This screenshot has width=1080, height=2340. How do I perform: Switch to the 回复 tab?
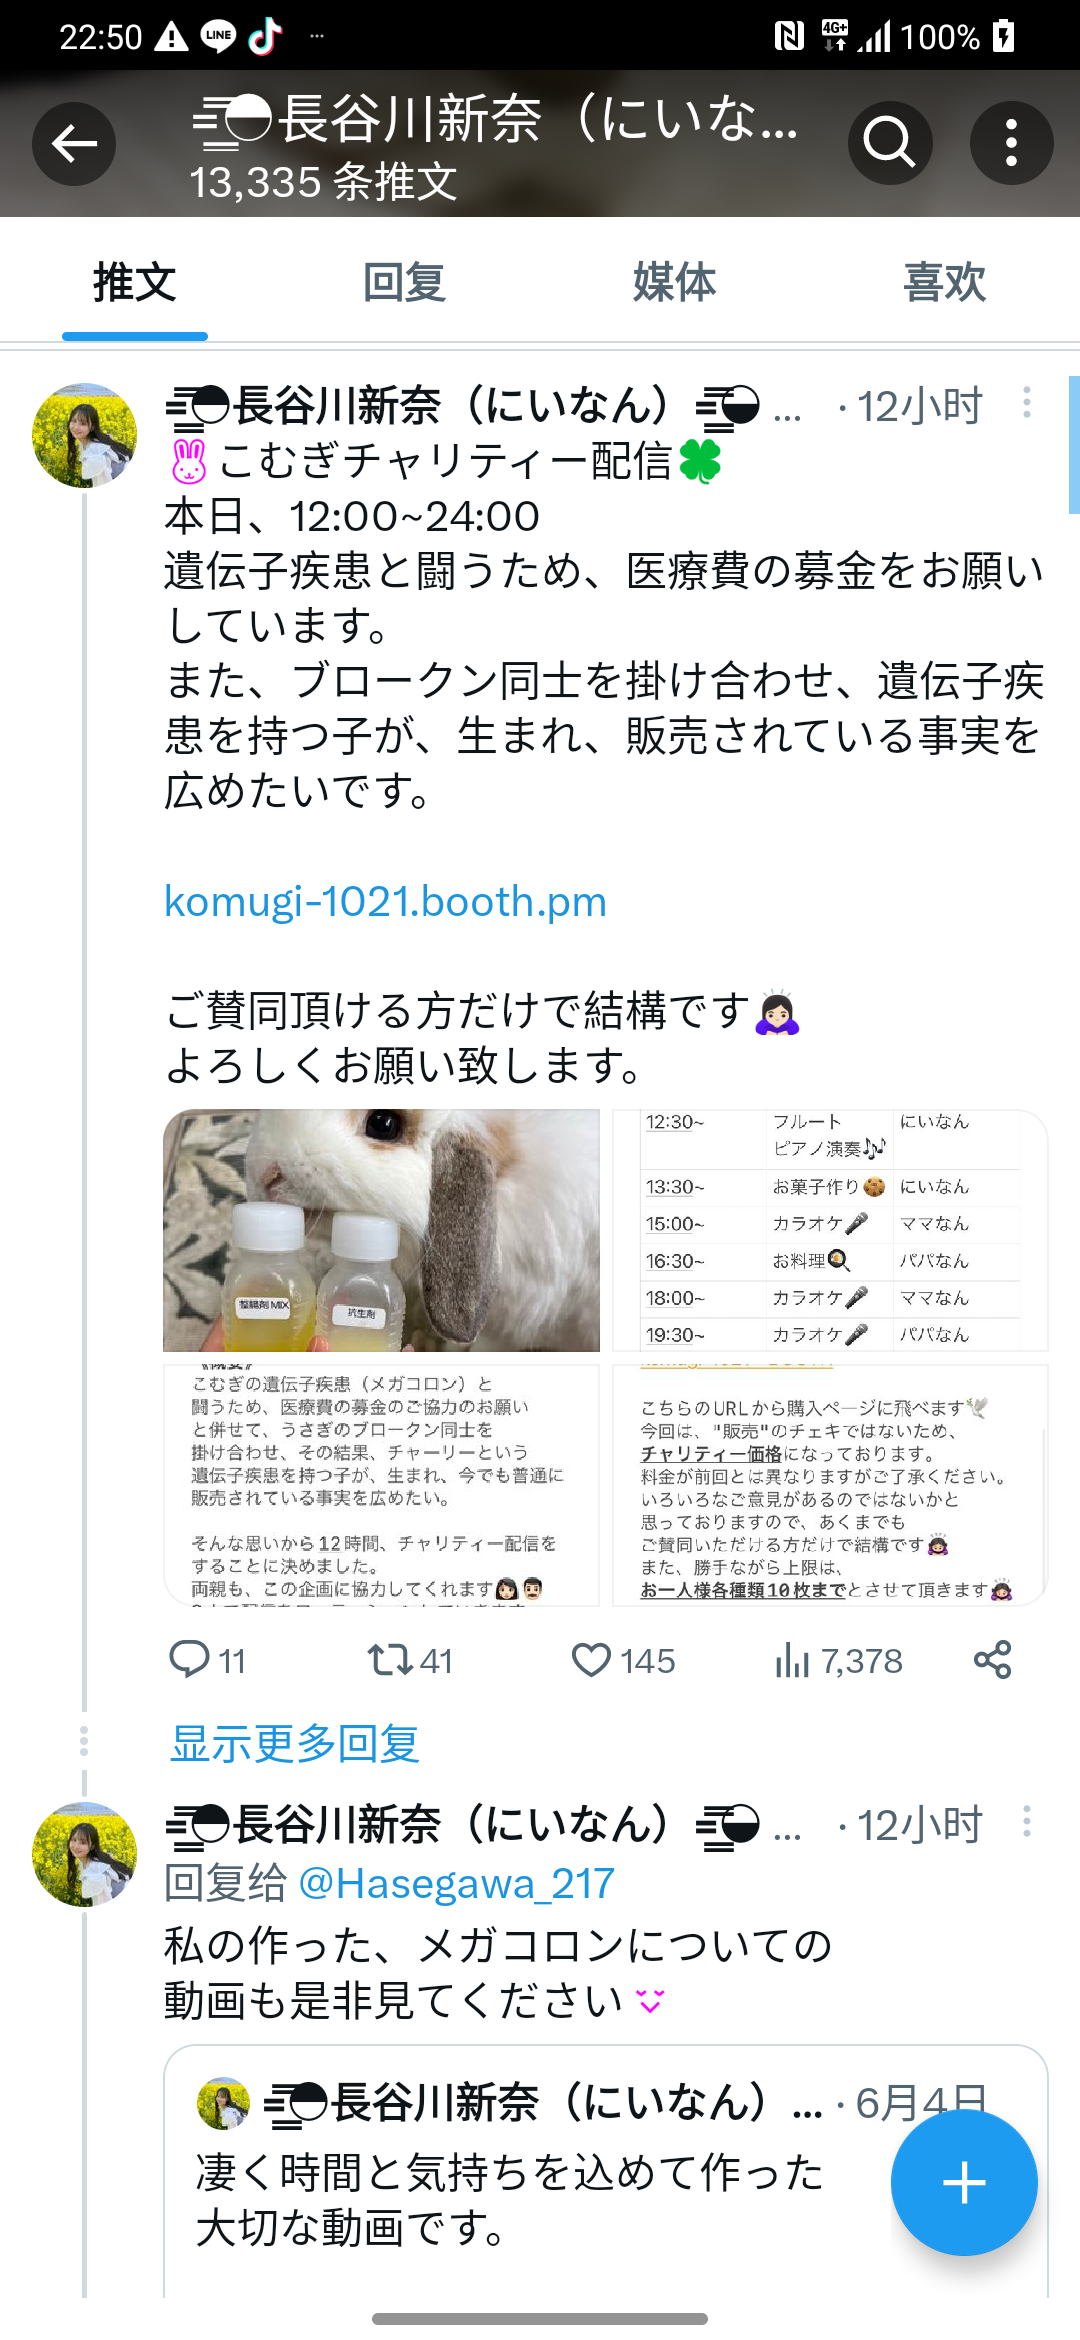click(x=404, y=282)
